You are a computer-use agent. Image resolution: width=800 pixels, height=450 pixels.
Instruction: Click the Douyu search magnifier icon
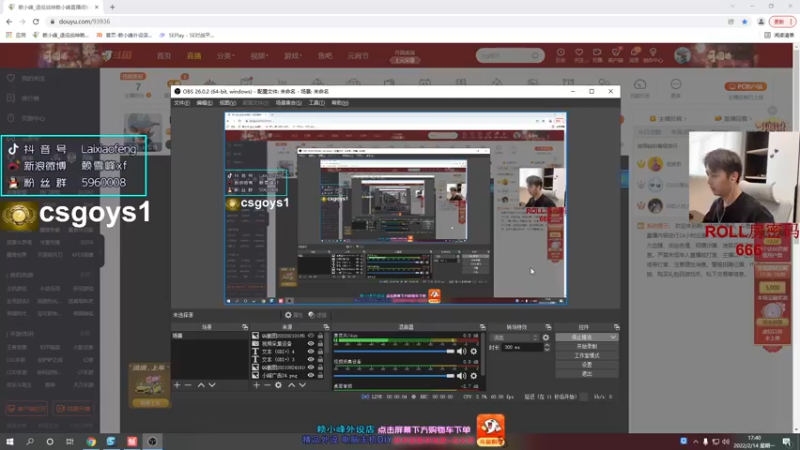point(535,55)
